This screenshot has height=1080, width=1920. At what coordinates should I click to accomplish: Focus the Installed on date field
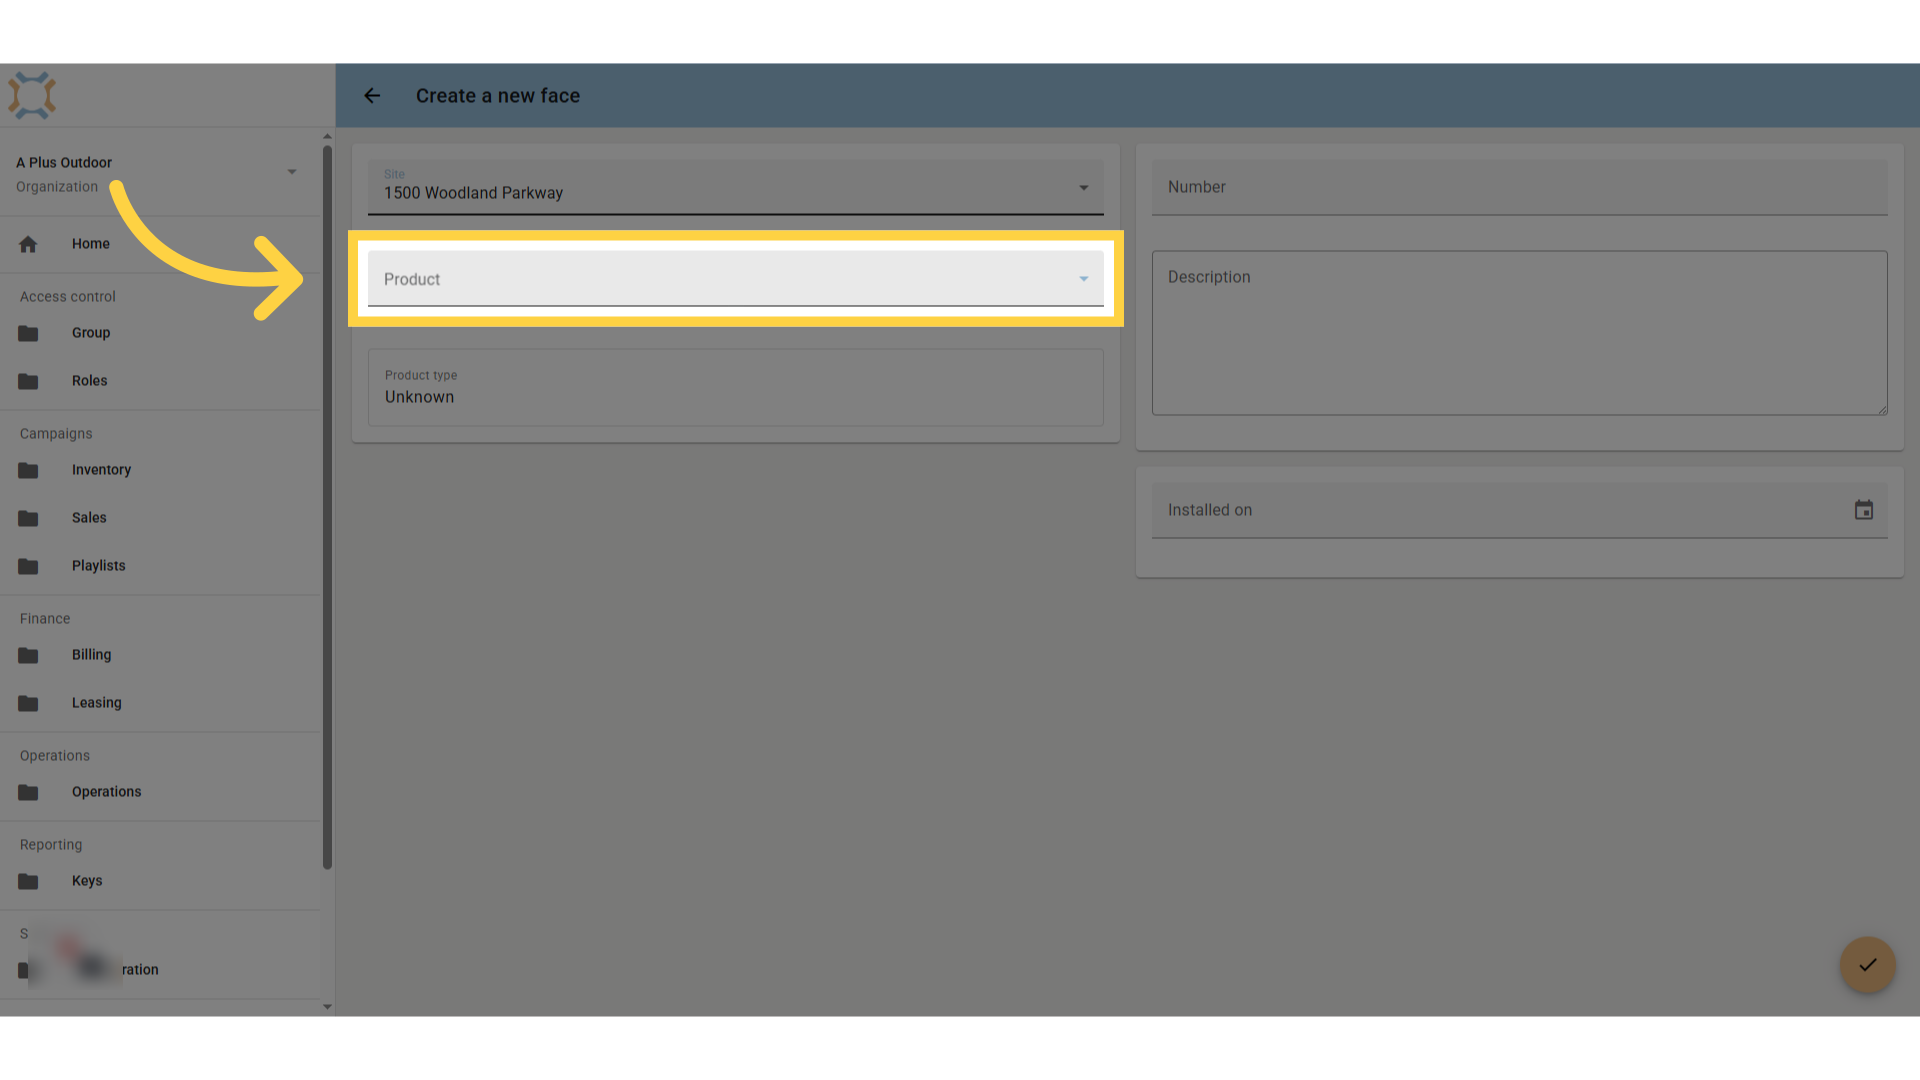[x=1520, y=510]
